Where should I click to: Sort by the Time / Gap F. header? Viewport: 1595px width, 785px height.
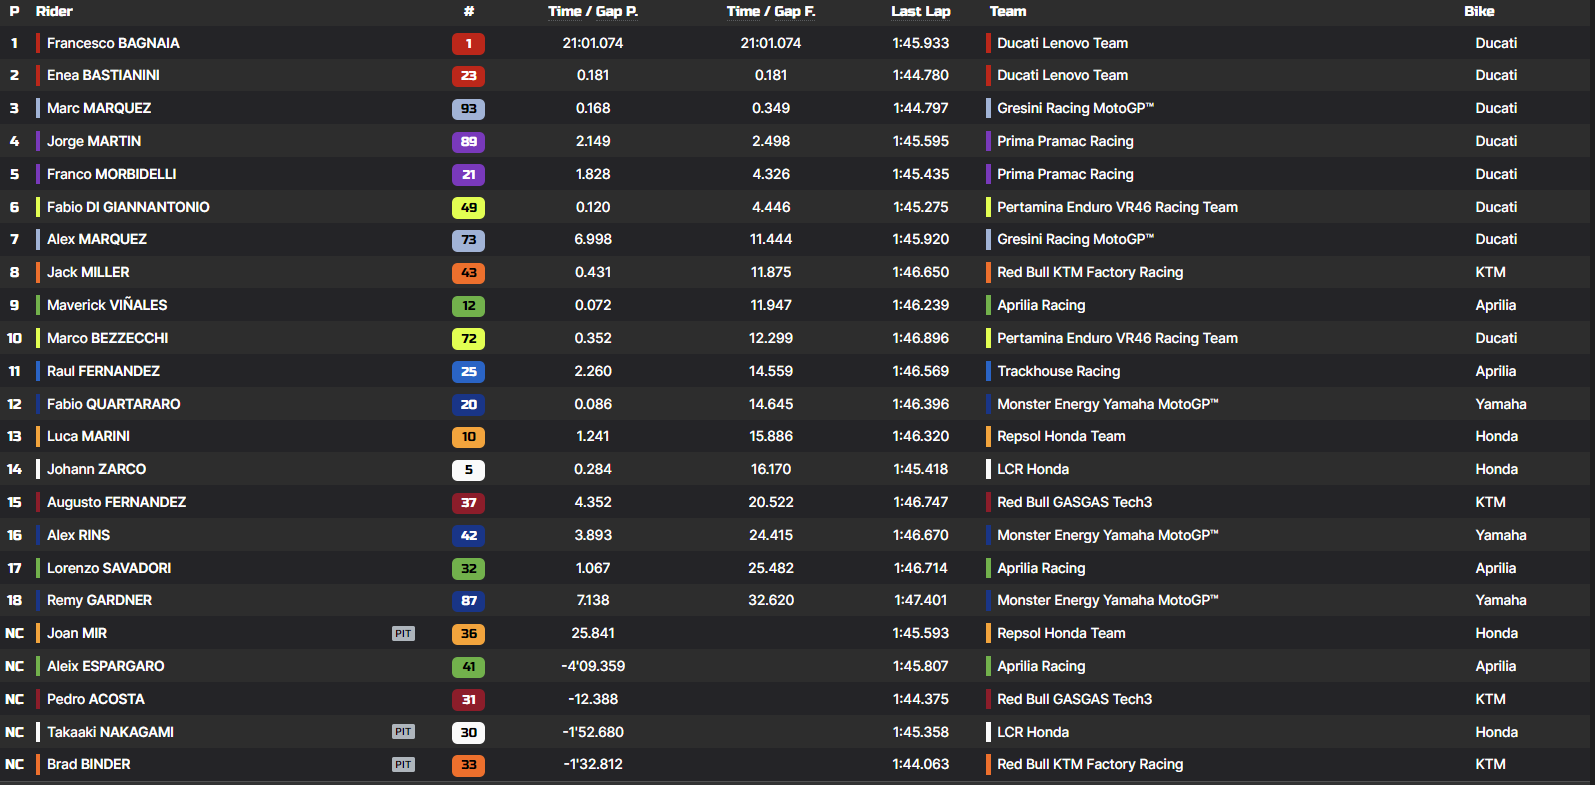[771, 11]
